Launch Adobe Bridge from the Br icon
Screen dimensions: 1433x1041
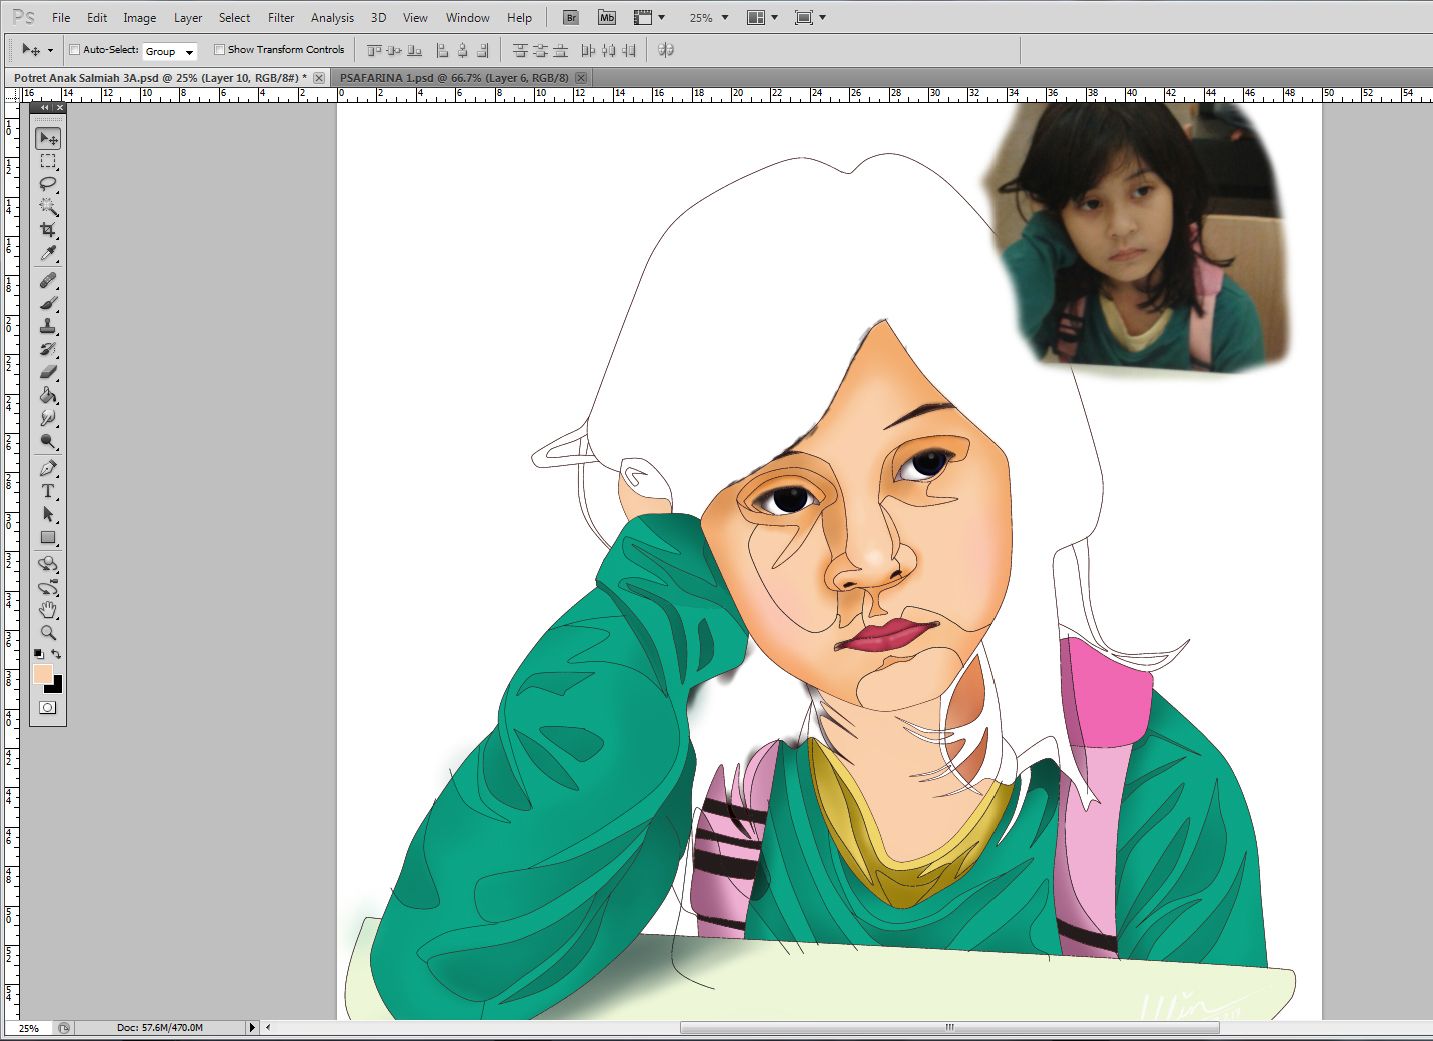pyautogui.click(x=571, y=17)
